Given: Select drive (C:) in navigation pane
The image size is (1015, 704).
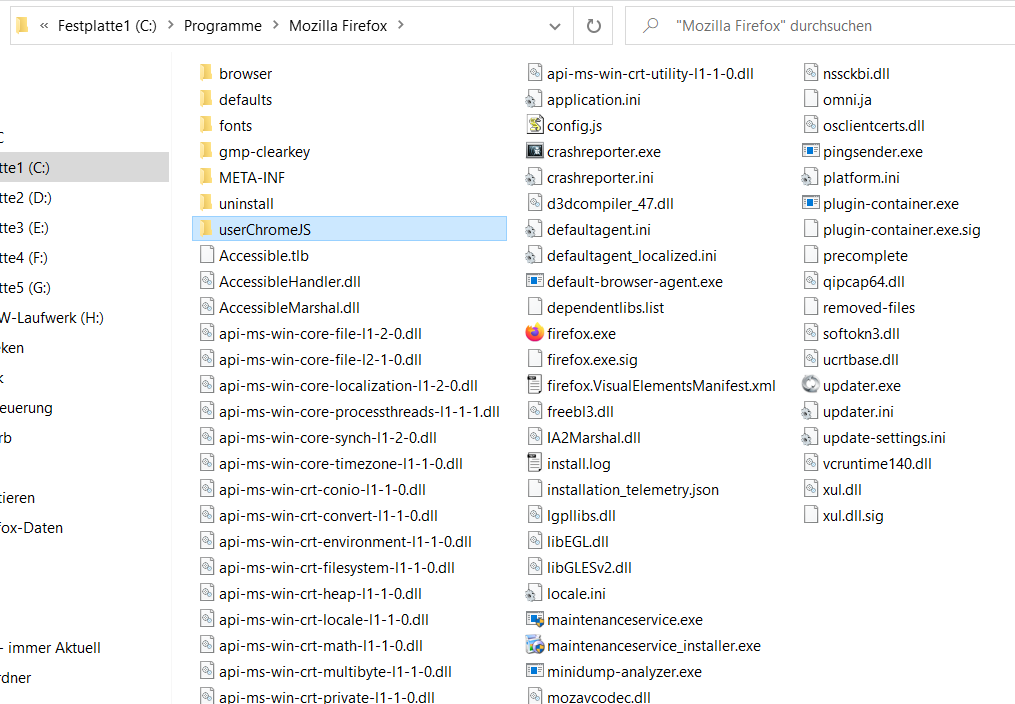Looking at the screenshot, I should coord(84,168).
